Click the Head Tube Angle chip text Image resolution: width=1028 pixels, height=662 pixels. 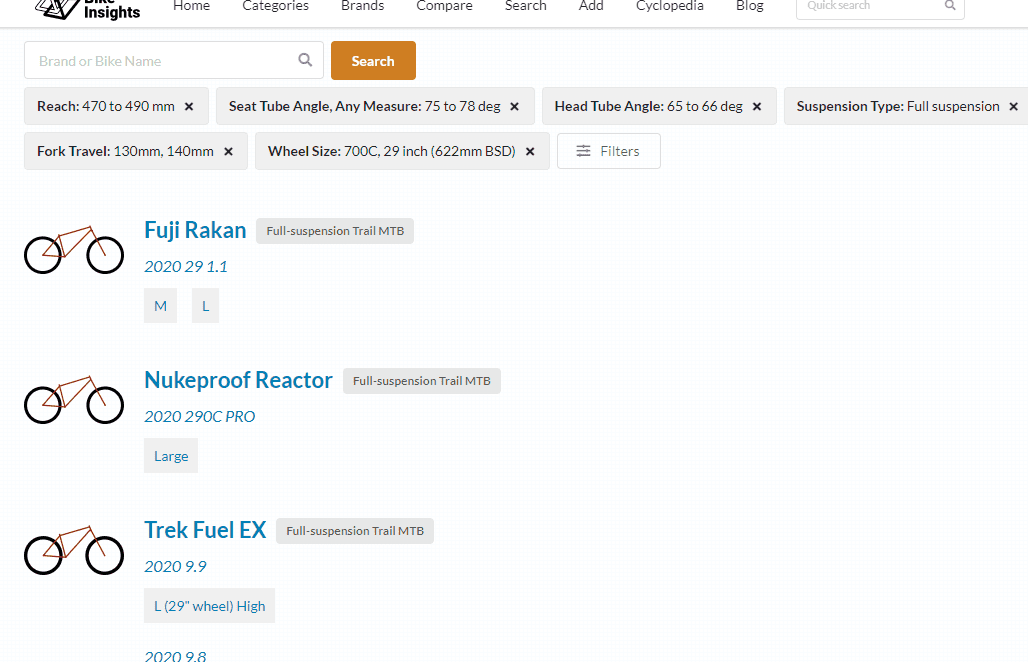648,106
